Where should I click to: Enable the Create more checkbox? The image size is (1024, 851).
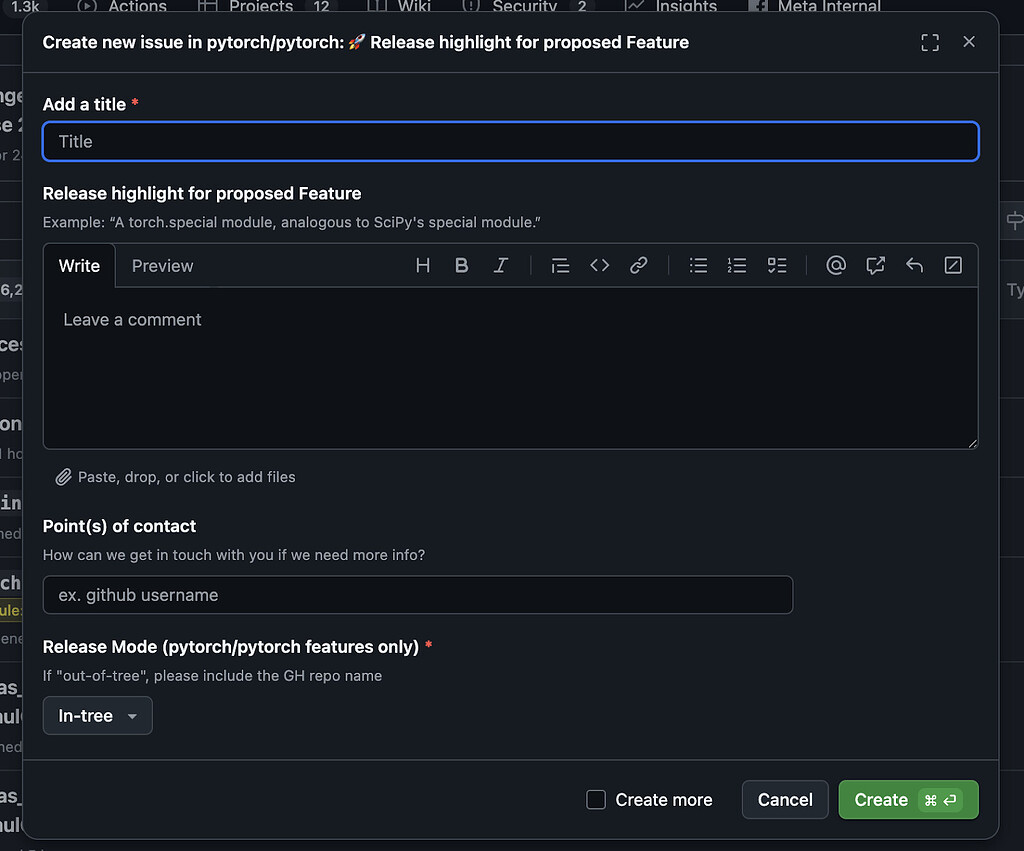click(x=596, y=799)
